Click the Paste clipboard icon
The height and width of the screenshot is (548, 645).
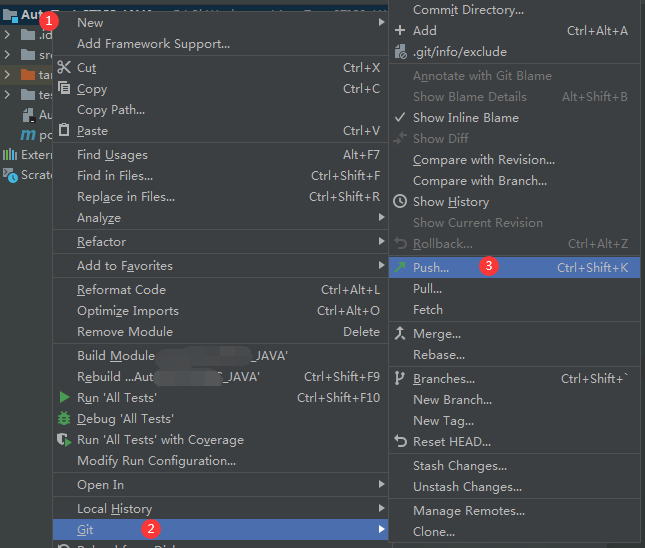(x=65, y=131)
